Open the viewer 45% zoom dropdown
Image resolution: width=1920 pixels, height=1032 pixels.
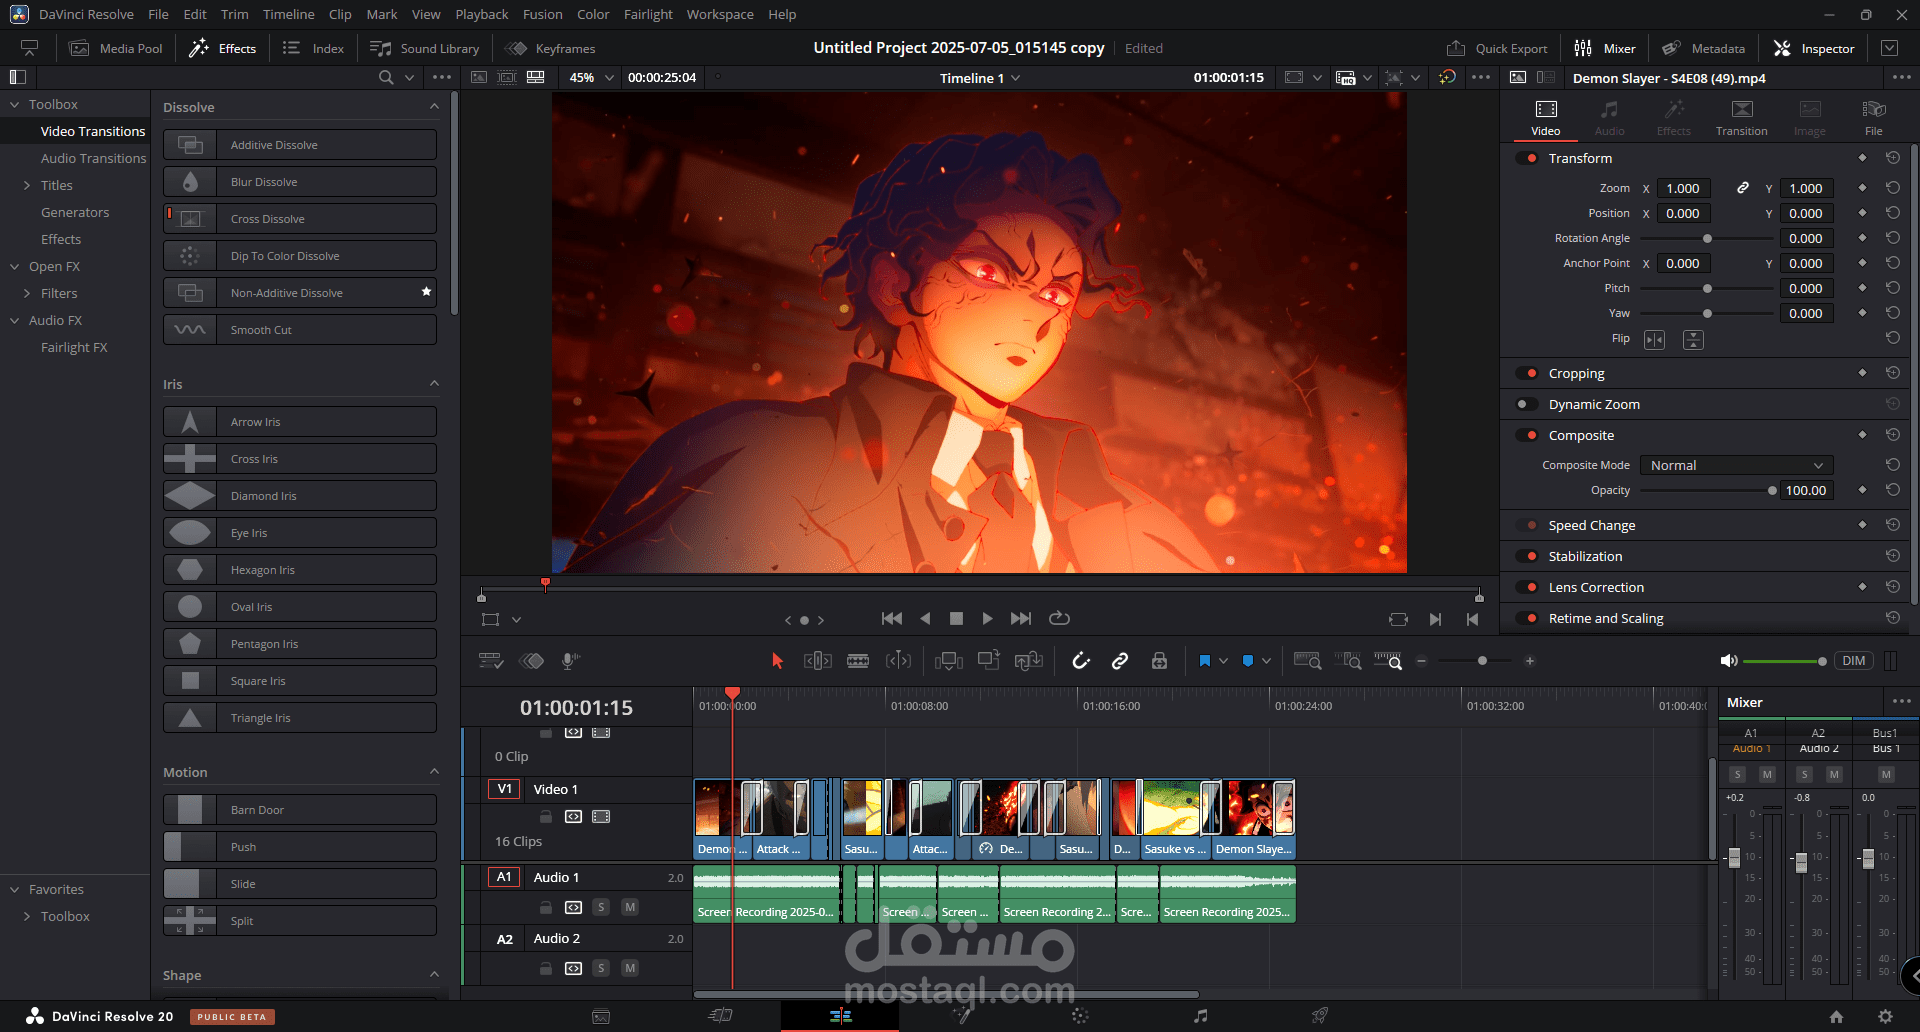(591, 77)
